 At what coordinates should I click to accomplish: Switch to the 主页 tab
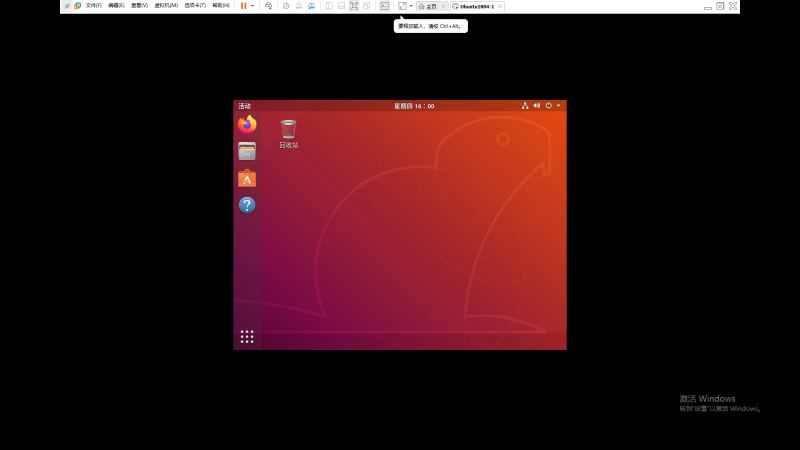pos(430,6)
